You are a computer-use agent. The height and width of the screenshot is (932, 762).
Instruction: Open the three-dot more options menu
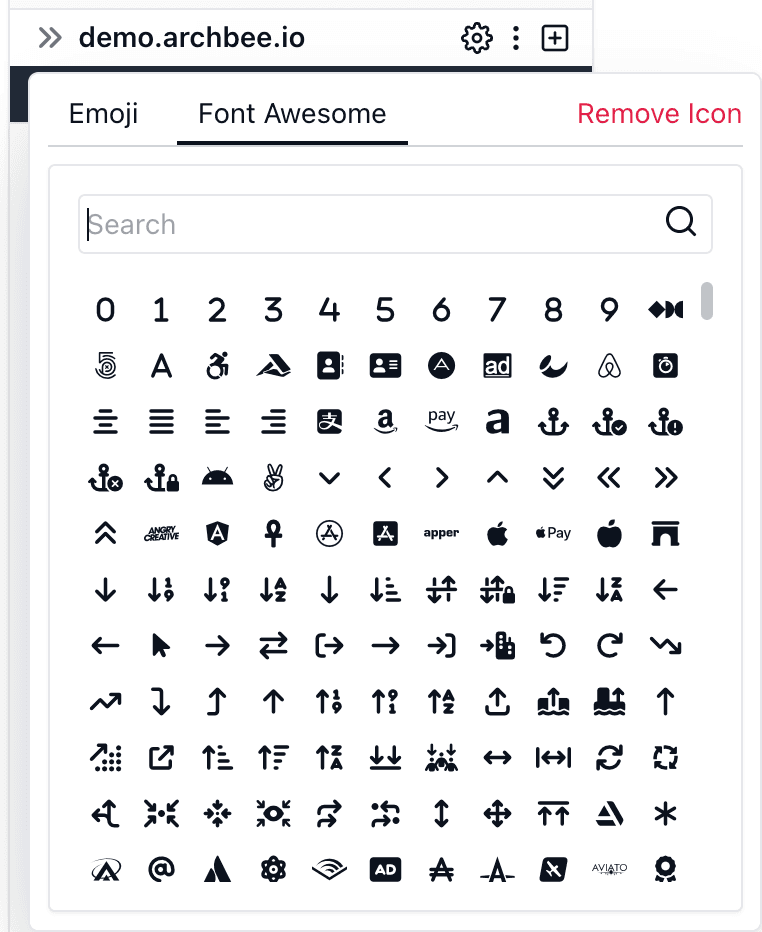(516, 38)
